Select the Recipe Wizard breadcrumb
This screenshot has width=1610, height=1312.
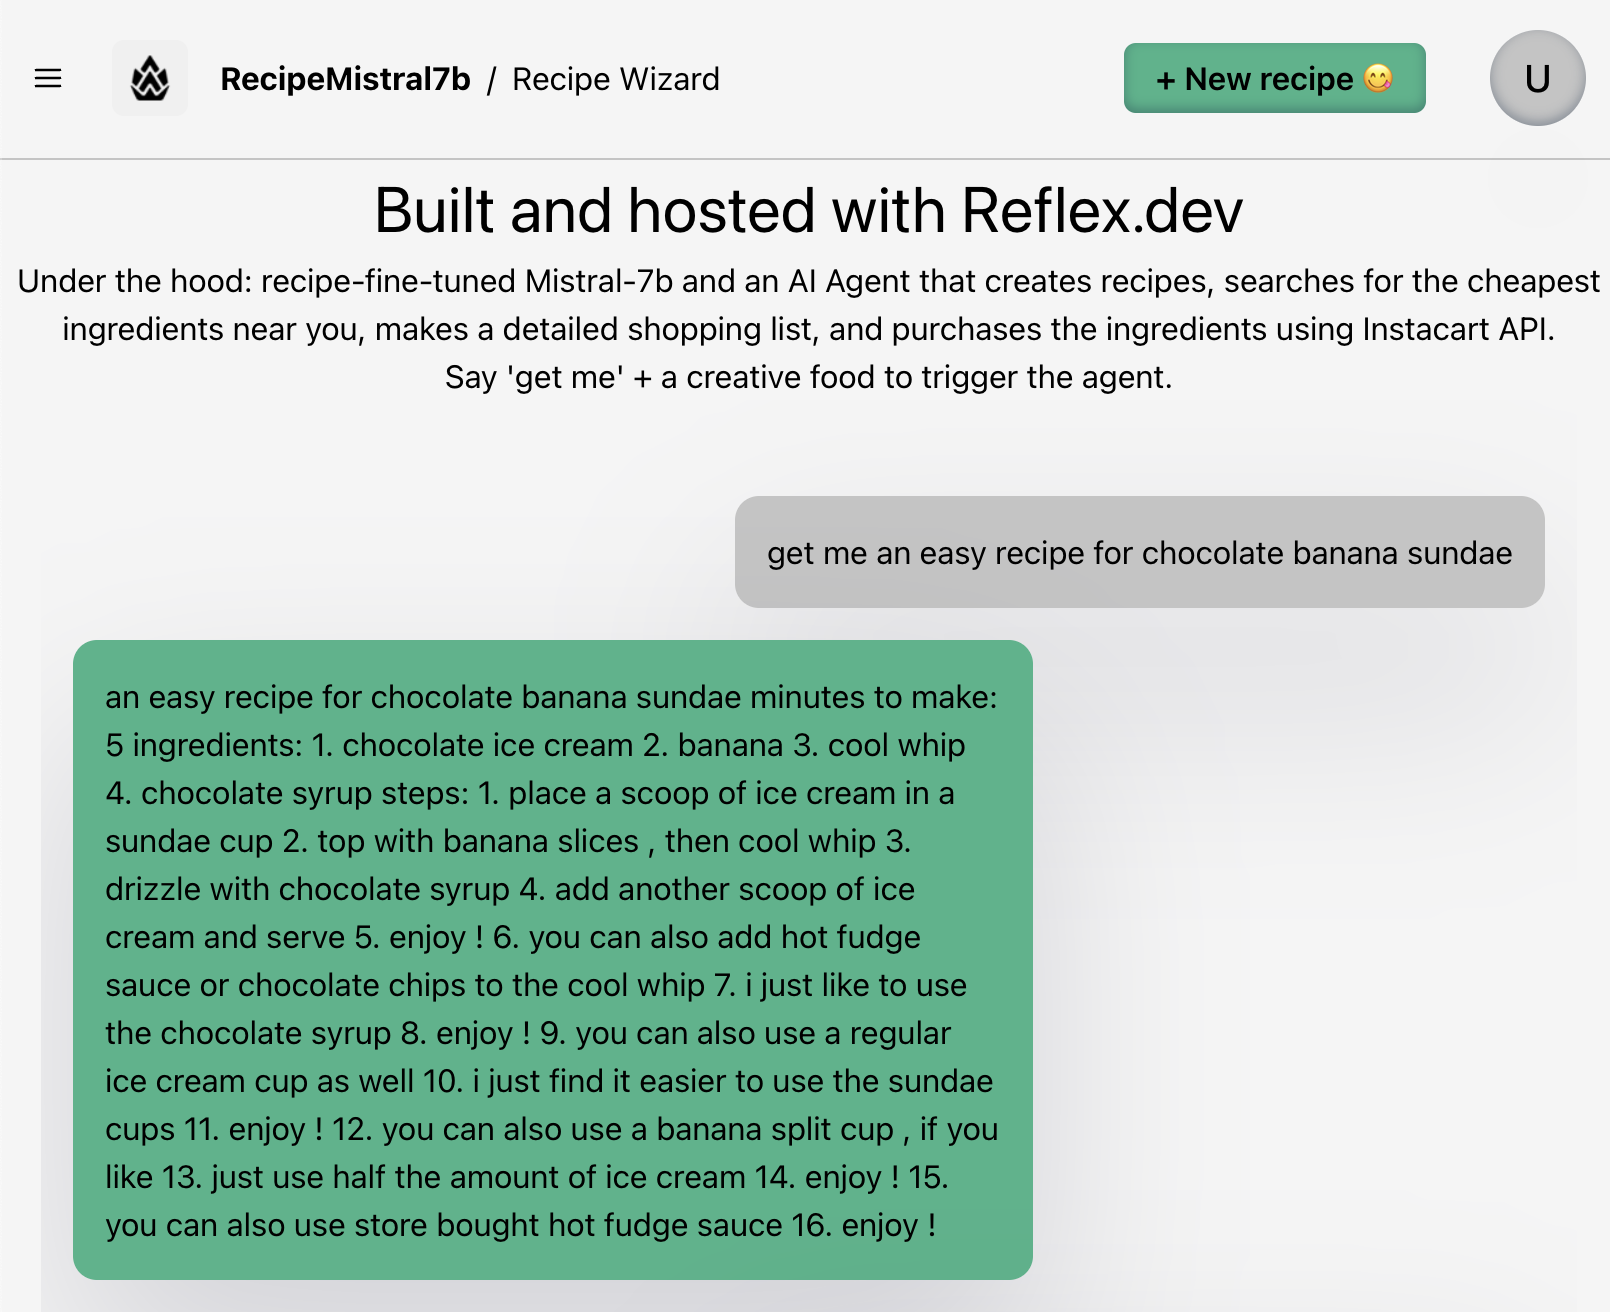tap(616, 79)
